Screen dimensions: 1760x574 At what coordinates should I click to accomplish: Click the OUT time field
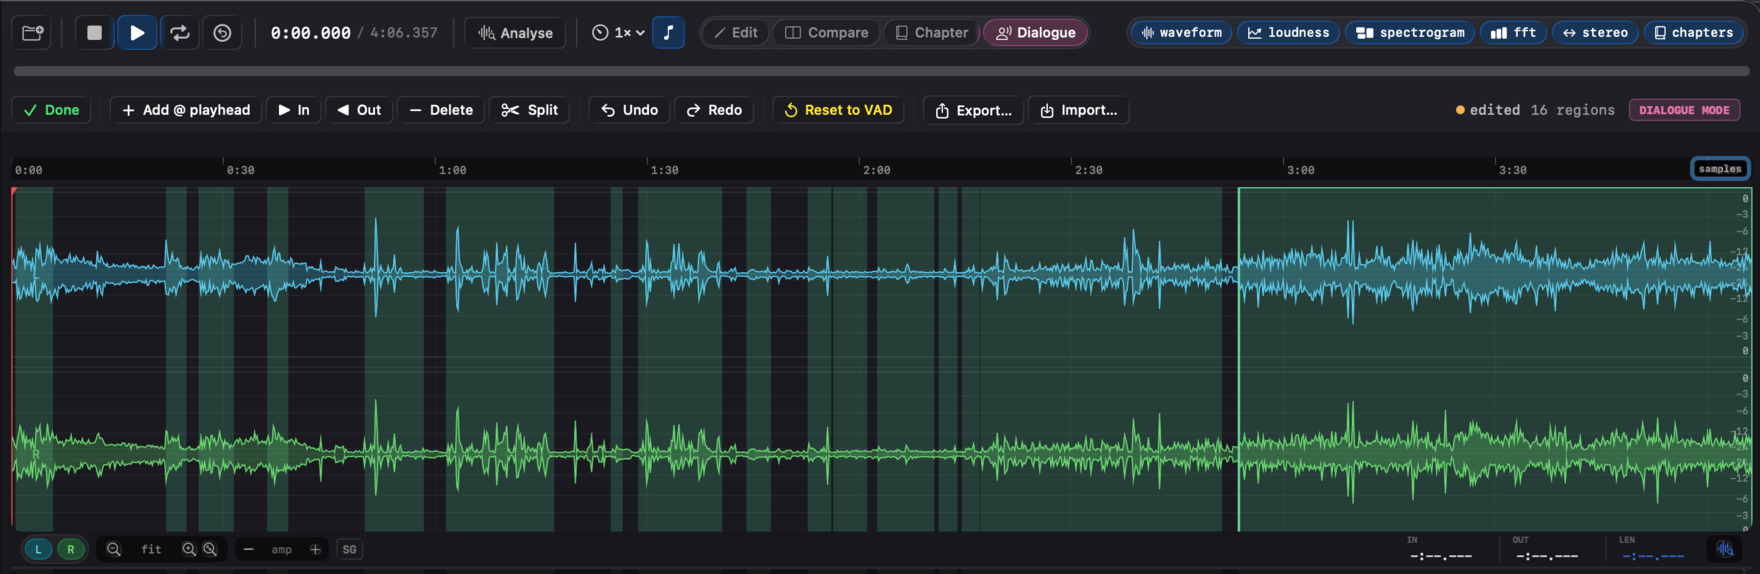point(1547,556)
